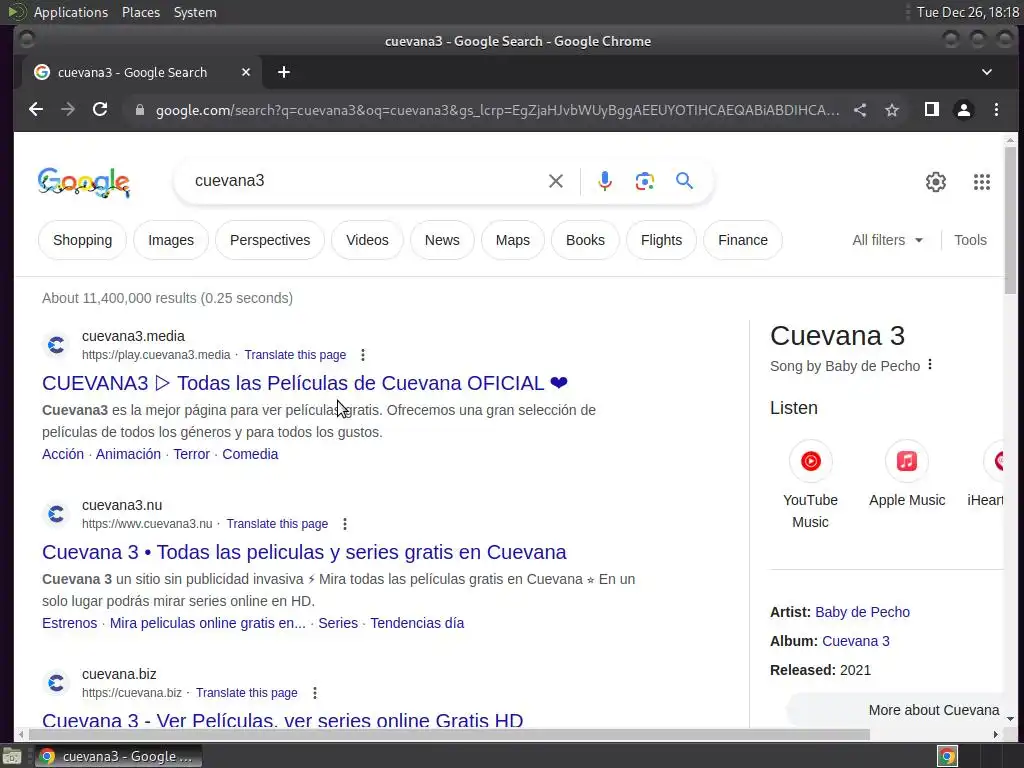The image size is (1024, 768).
Task: Select the Books filter
Action: (585, 240)
